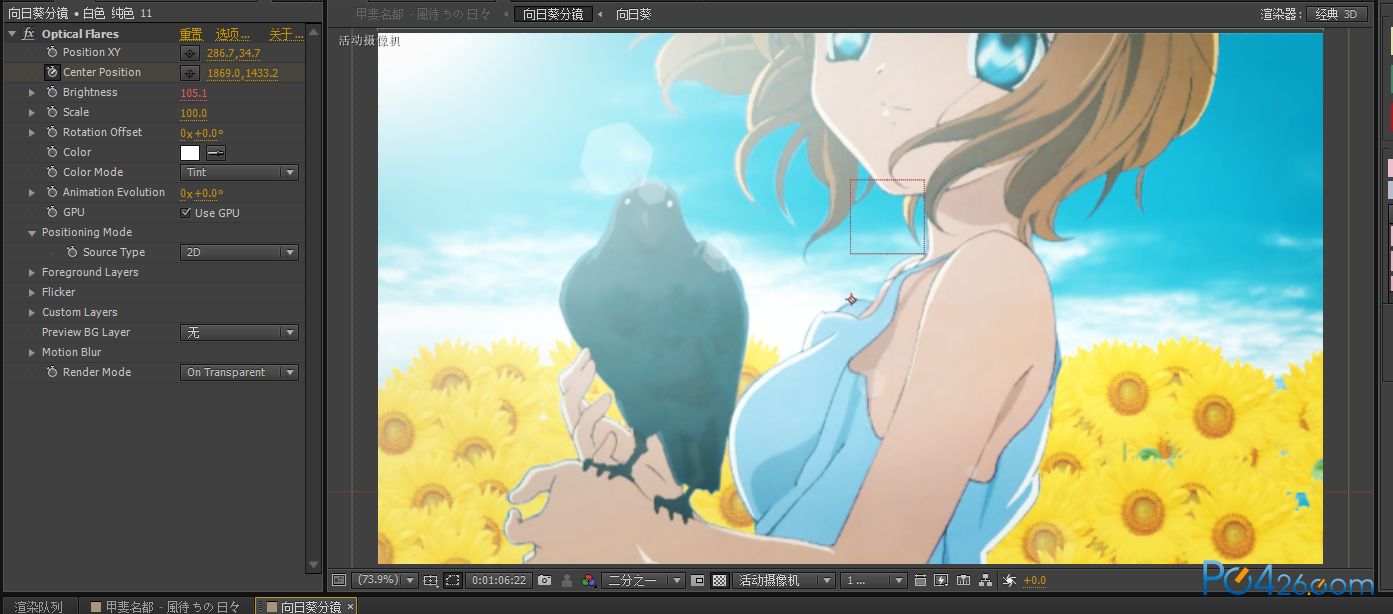The width and height of the screenshot is (1393, 614).
Task: Toggle the Center Position stopwatch
Action: tap(52, 72)
